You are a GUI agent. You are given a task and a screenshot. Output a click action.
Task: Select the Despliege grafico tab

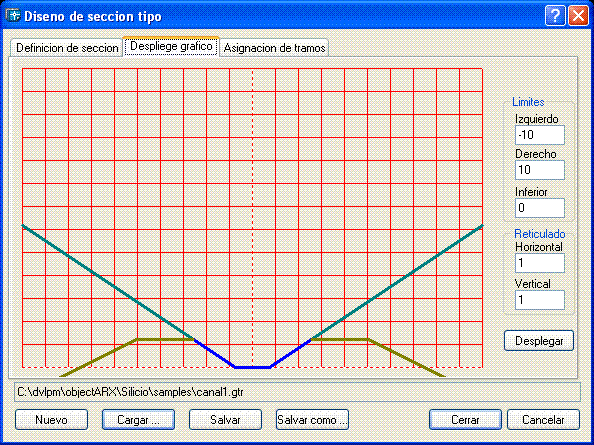pos(171,46)
